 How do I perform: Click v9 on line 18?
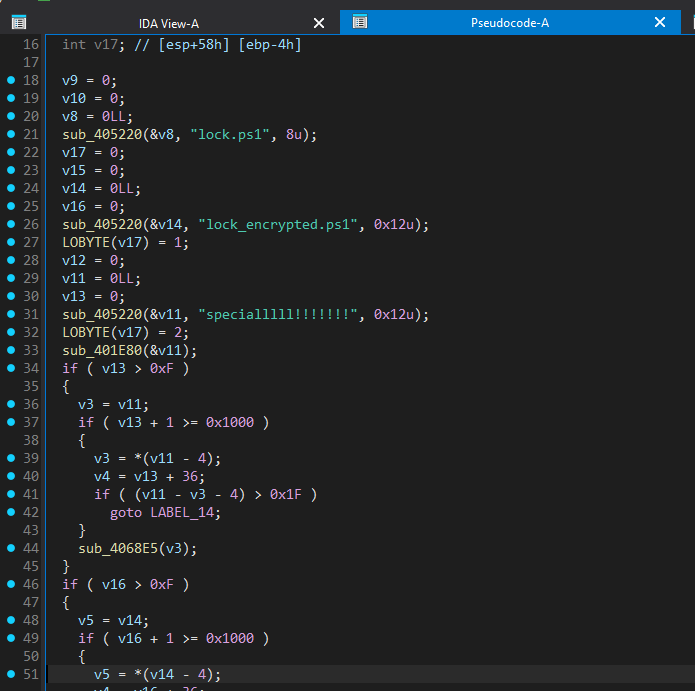[70, 80]
